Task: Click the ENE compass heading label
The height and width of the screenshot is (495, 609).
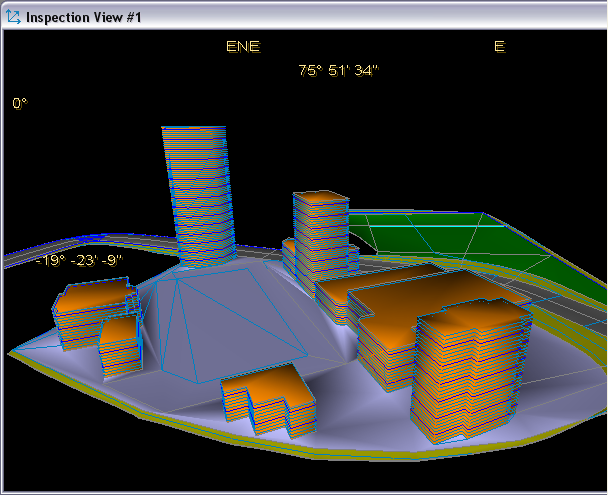Action: 243,46
